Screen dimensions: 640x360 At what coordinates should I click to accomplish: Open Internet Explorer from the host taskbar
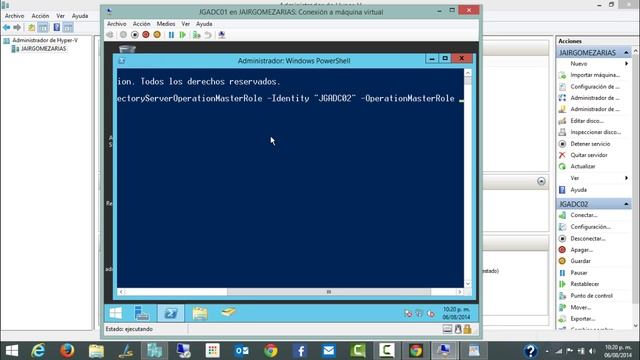(x=38, y=351)
